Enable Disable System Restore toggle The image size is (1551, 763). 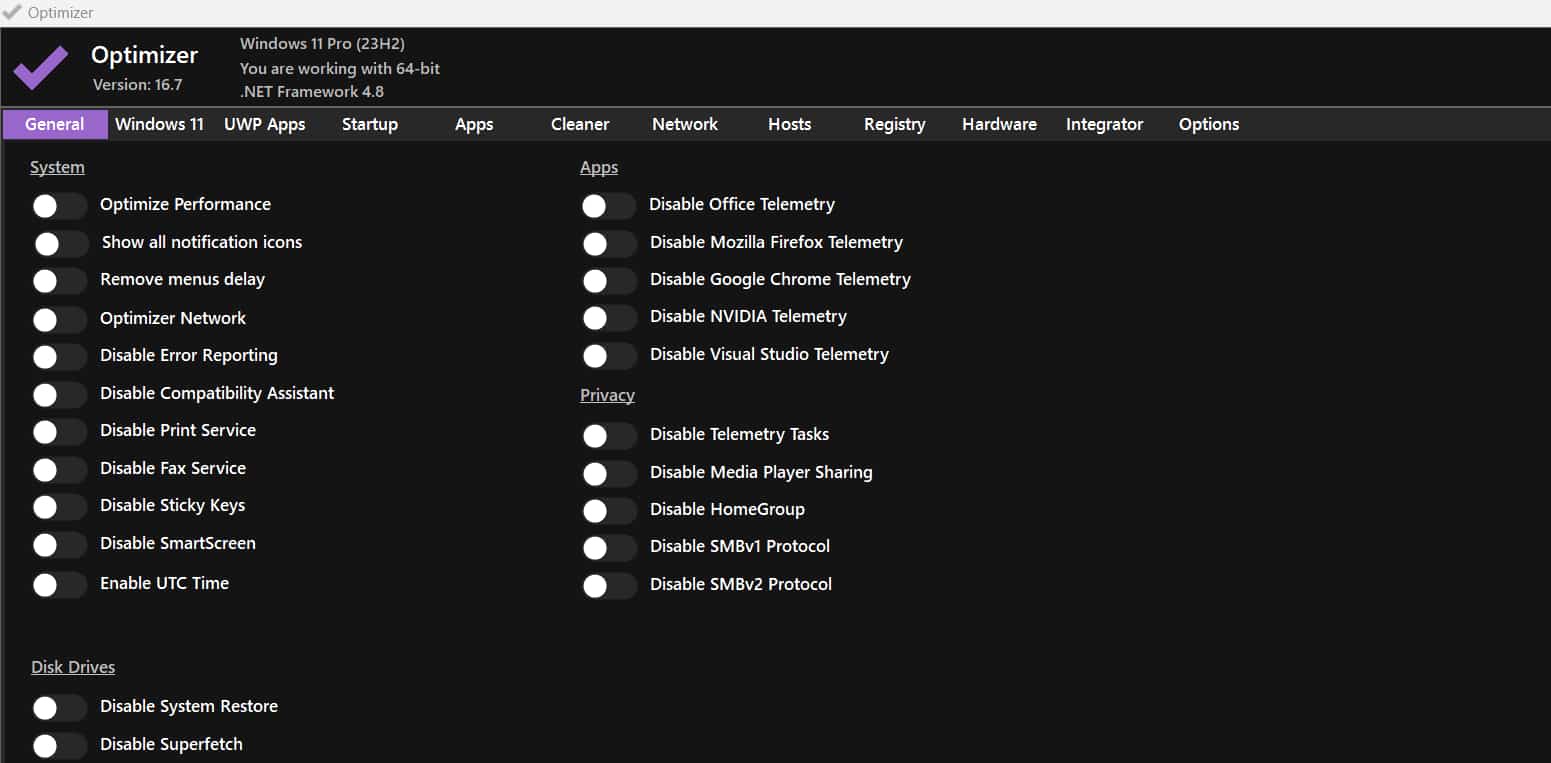pos(59,708)
